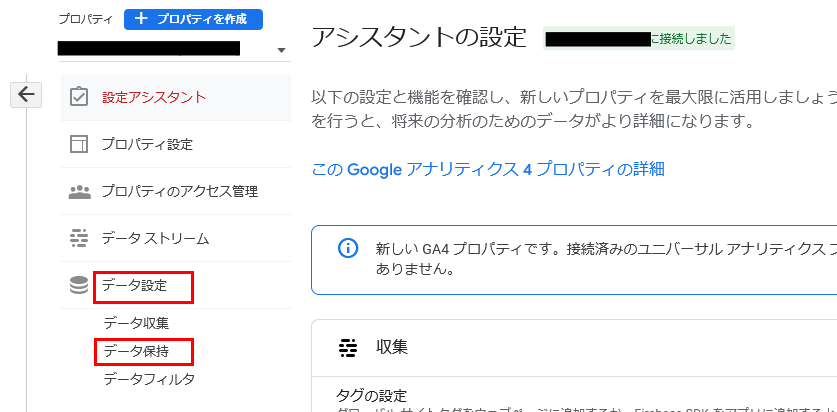Open the Google アナリティクス 4 プロパティの詳細 link
Image resolution: width=837 pixels, height=412 pixels.
click(488, 169)
